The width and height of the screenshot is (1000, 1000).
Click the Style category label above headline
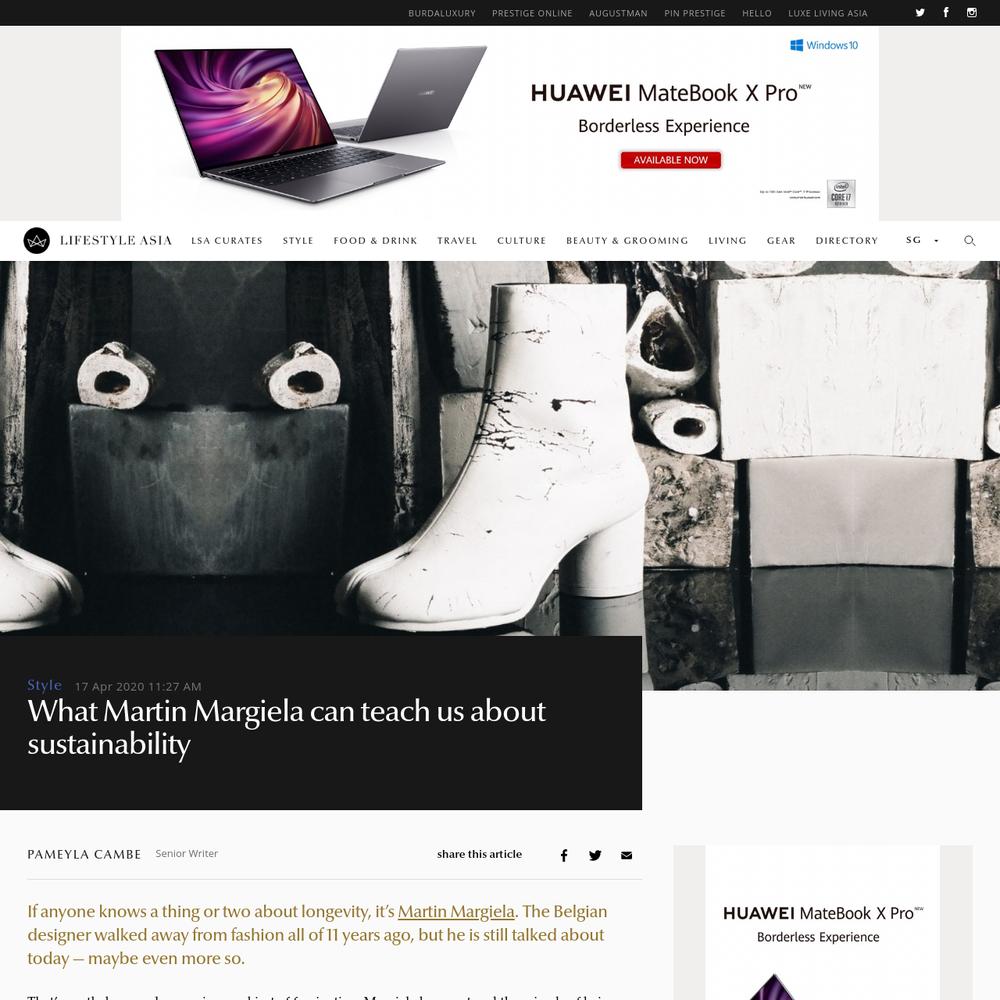[44, 685]
